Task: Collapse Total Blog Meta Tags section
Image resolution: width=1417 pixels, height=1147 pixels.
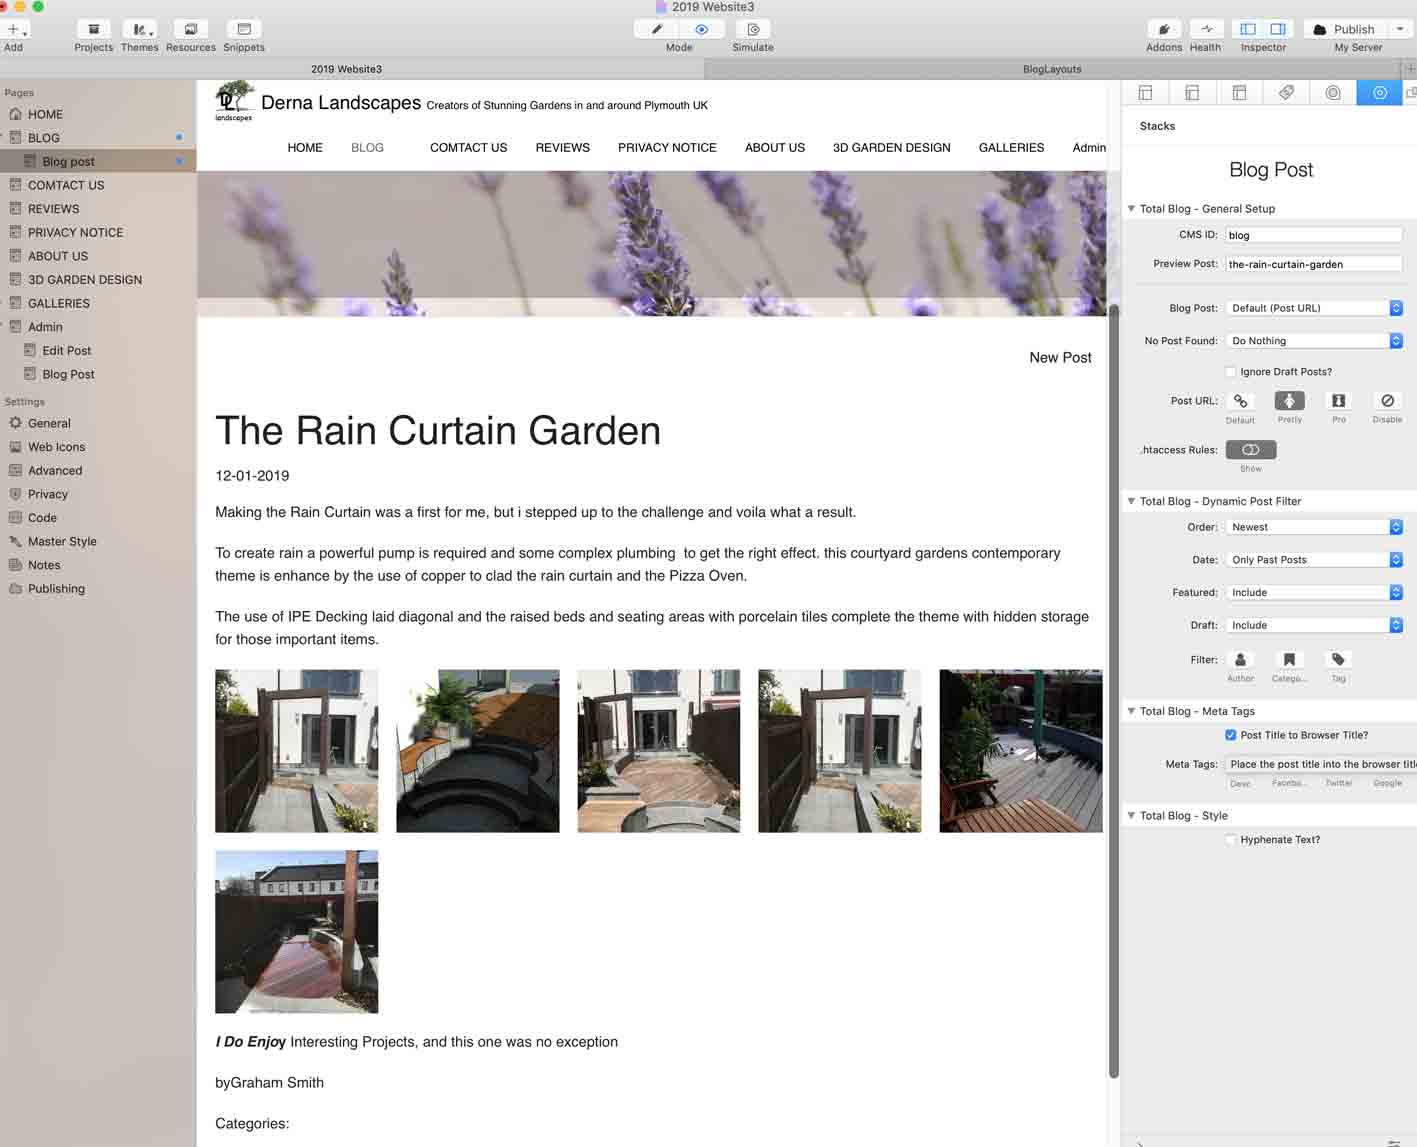Action: pos(1131,711)
